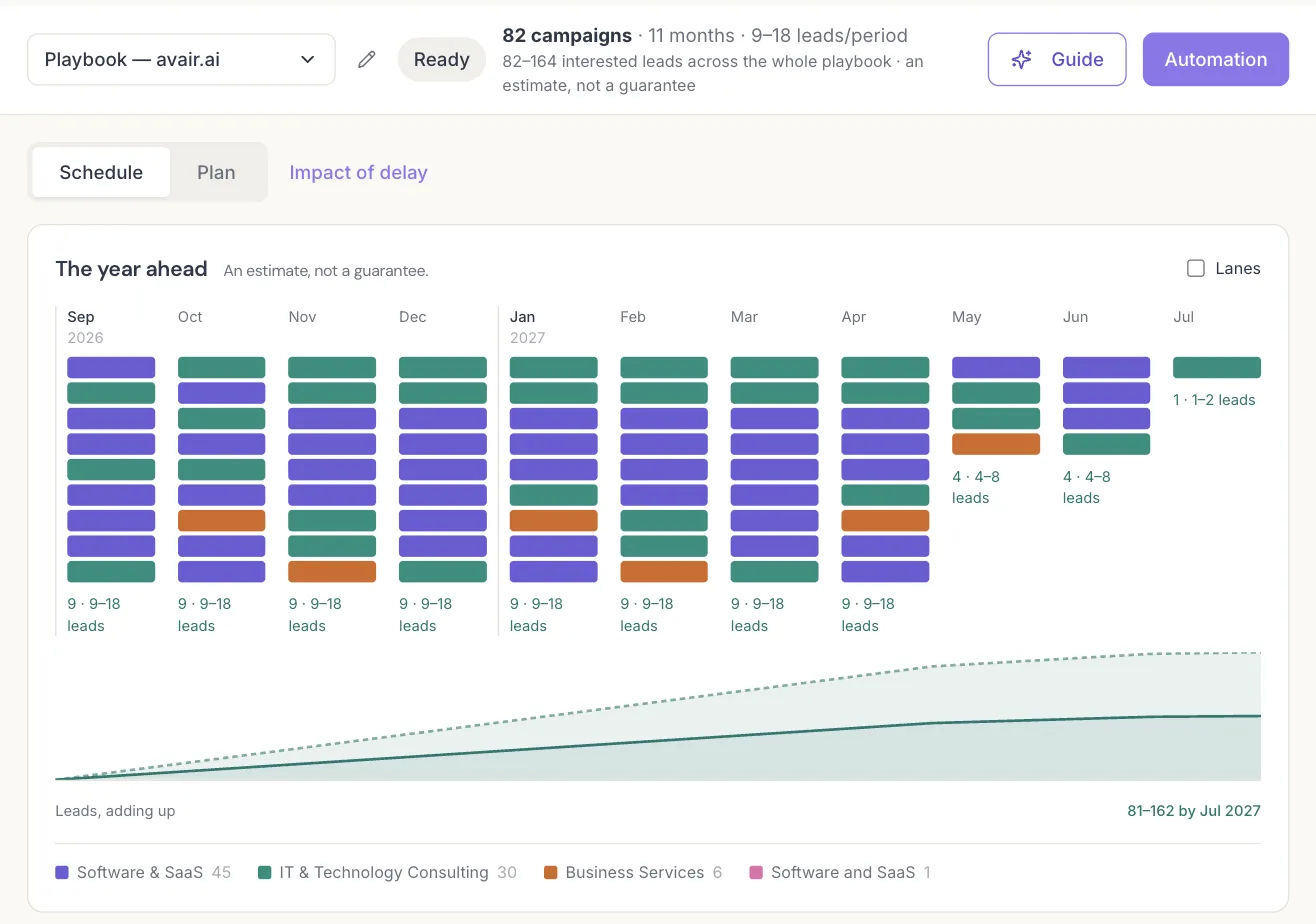Click the Jul month header
The image size is (1316, 924).
pyautogui.click(x=1184, y=317)
